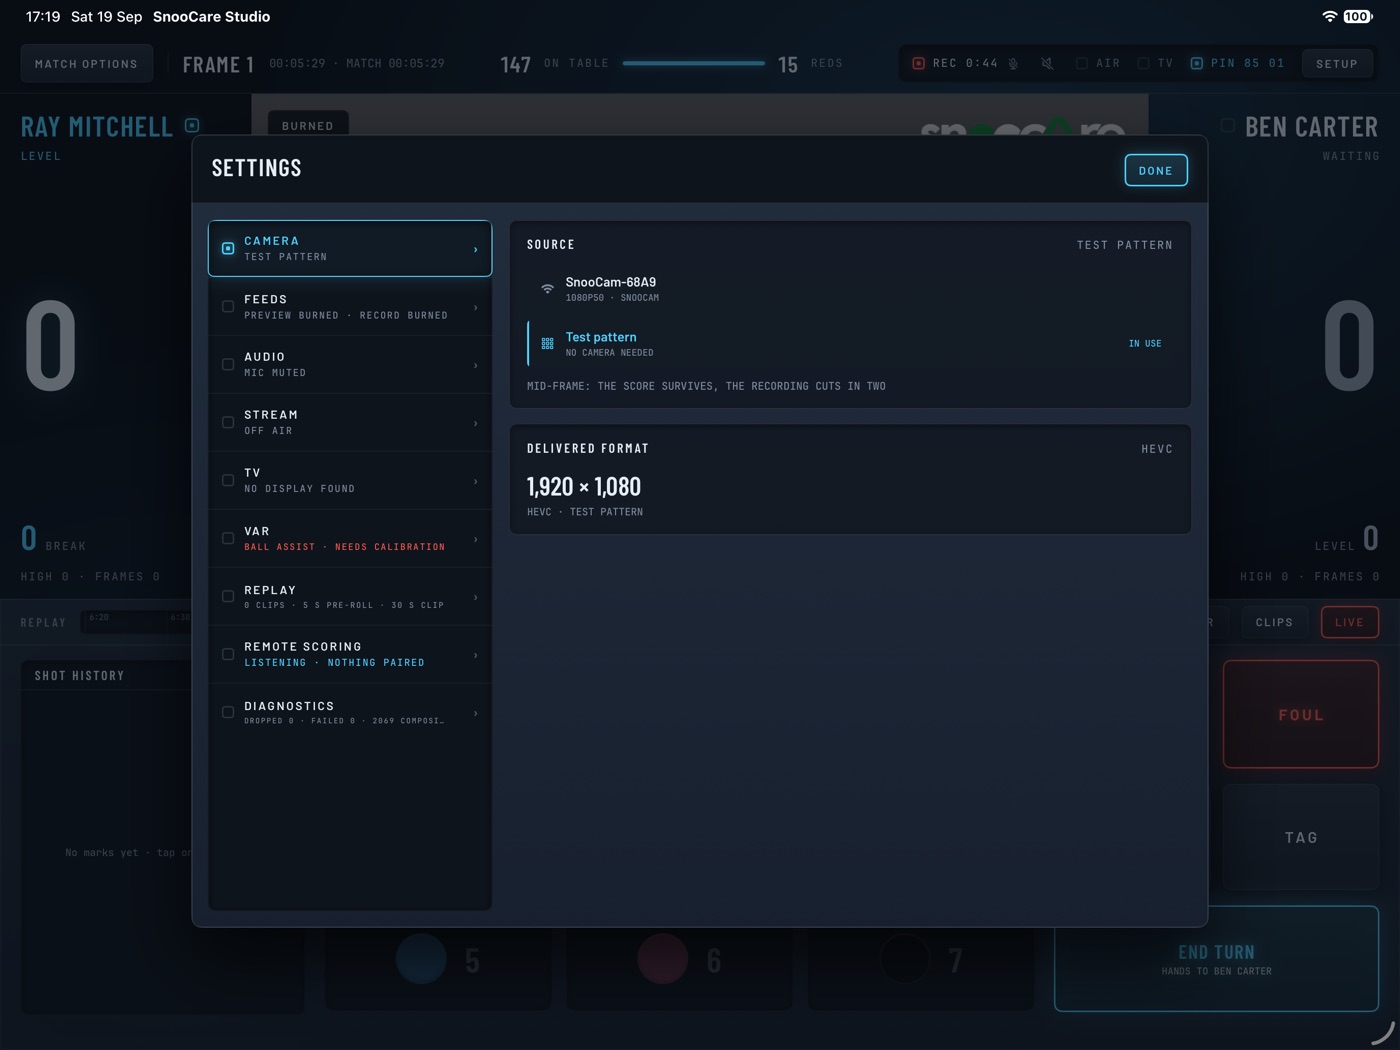1400x1050 pixels.
Task: Click the red REC indicator icon
Action: [918, 63]
